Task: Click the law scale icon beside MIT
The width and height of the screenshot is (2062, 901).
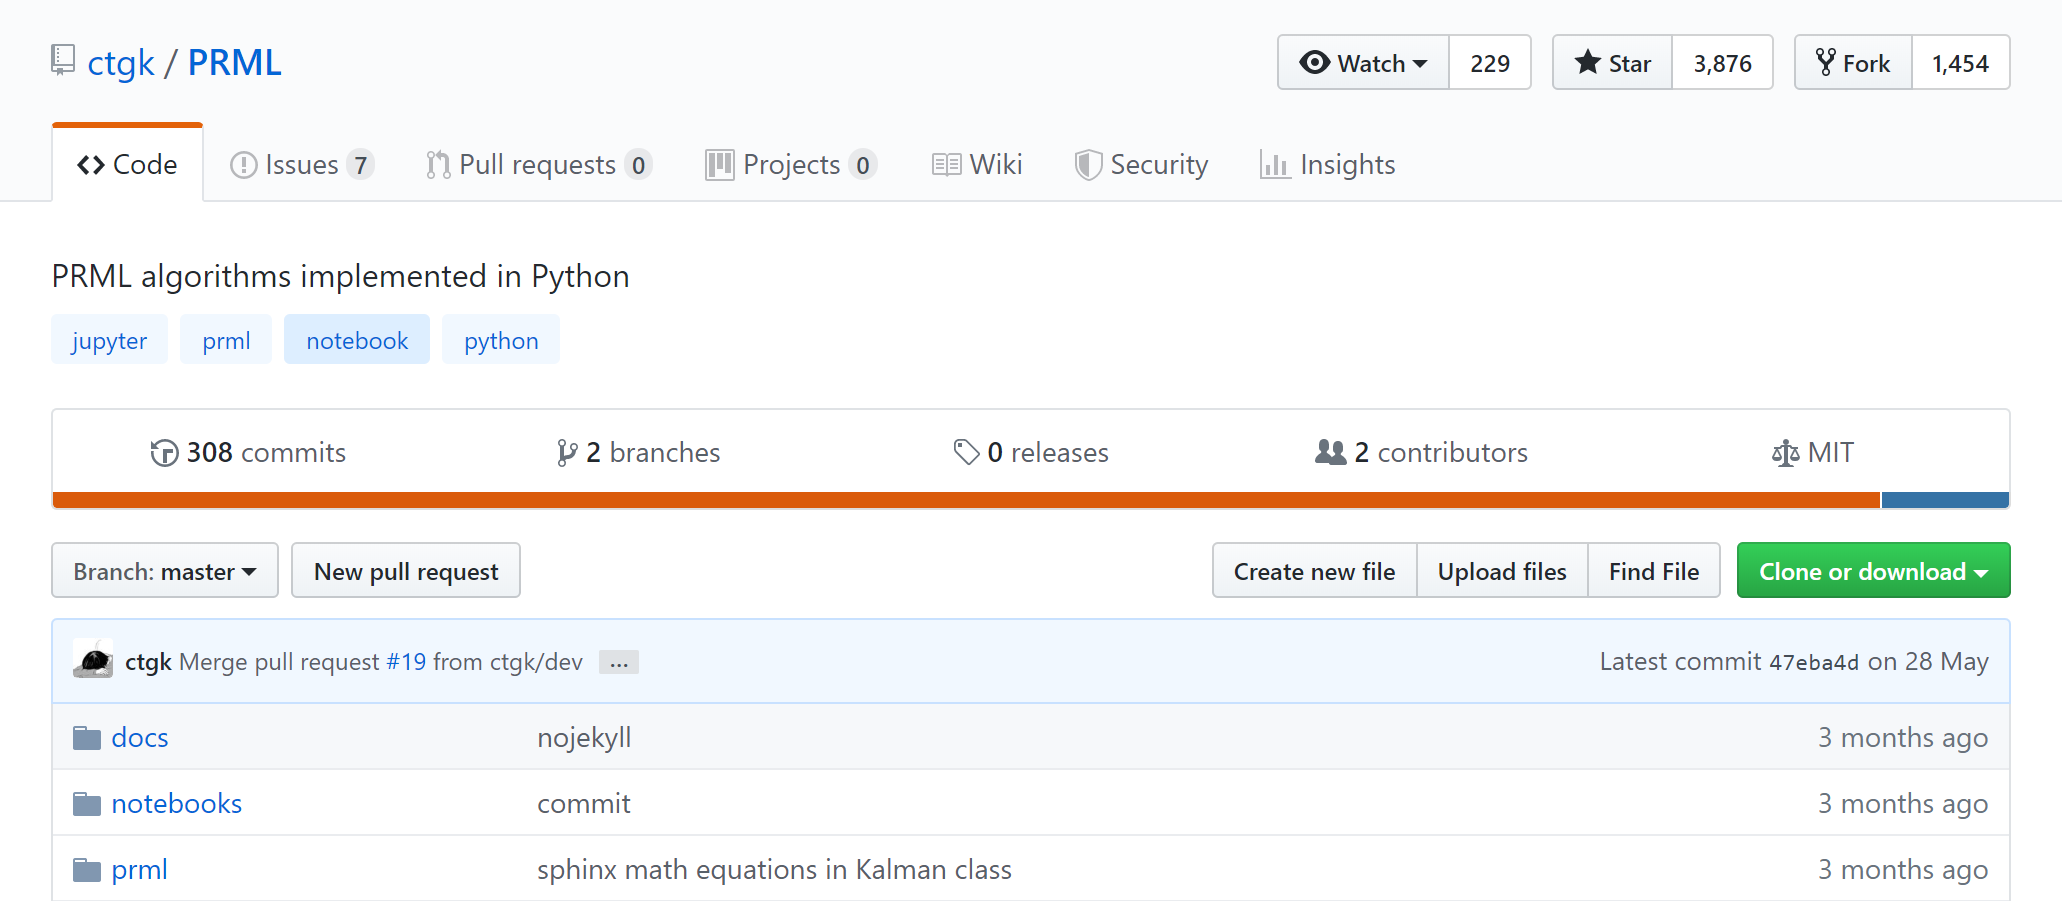Action: (1785, 454)
